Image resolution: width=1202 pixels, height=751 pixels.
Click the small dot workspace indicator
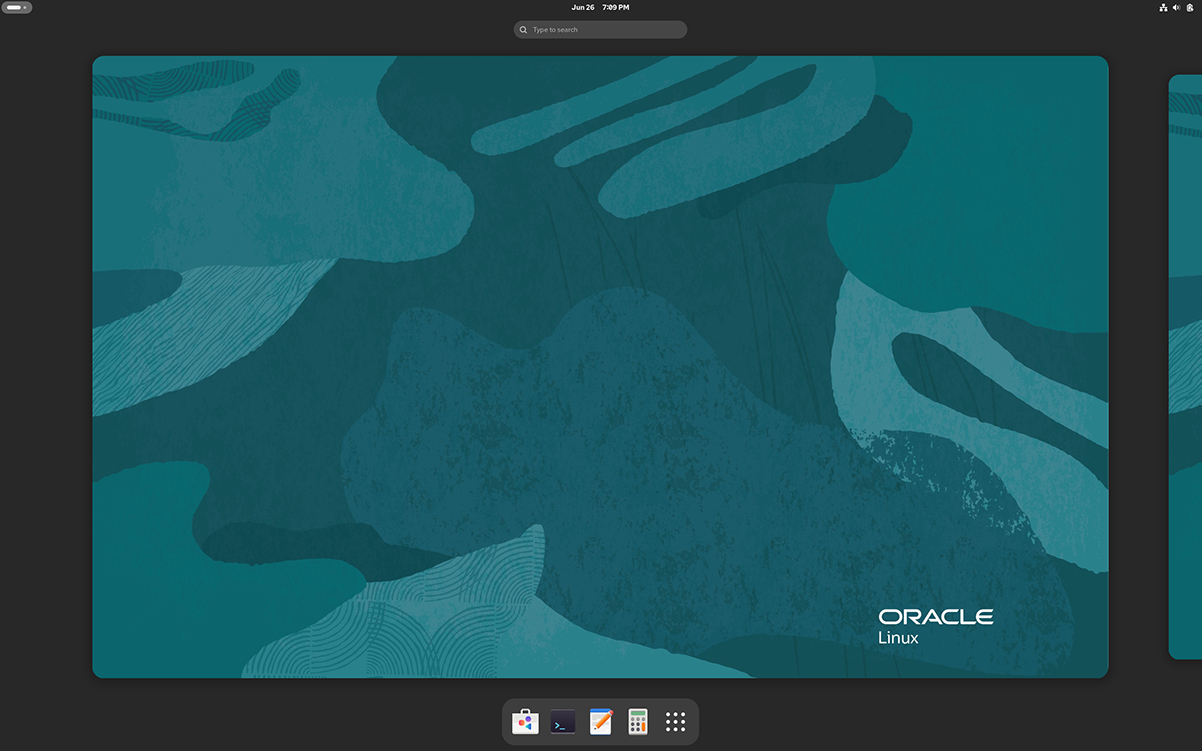tap(25, 7)
